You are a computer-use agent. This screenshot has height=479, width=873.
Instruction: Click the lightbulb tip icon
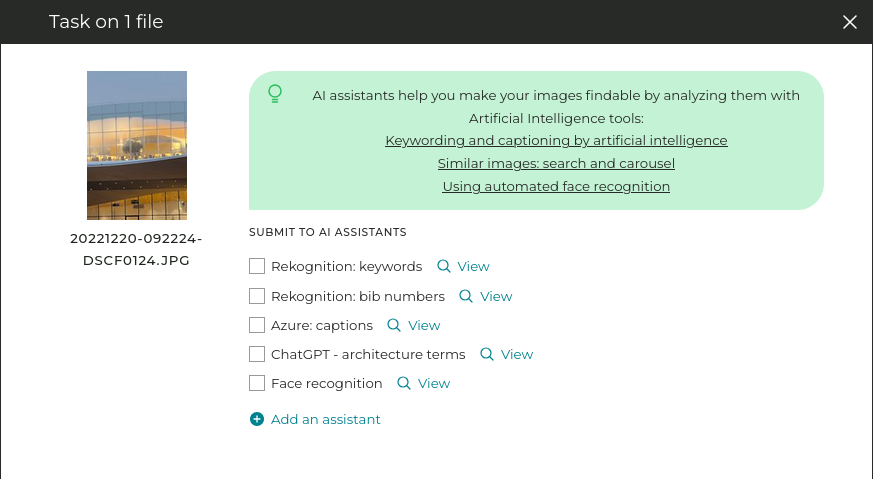point(275,94)
